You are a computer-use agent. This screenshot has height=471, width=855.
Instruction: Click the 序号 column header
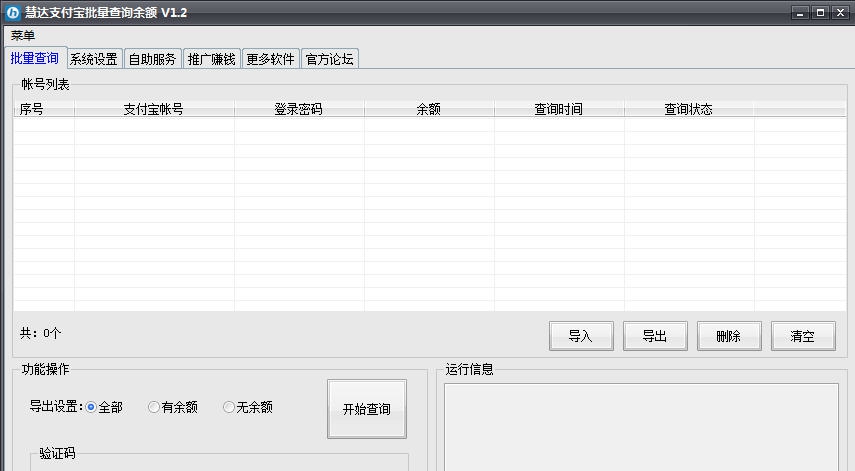tap(44, 109)
